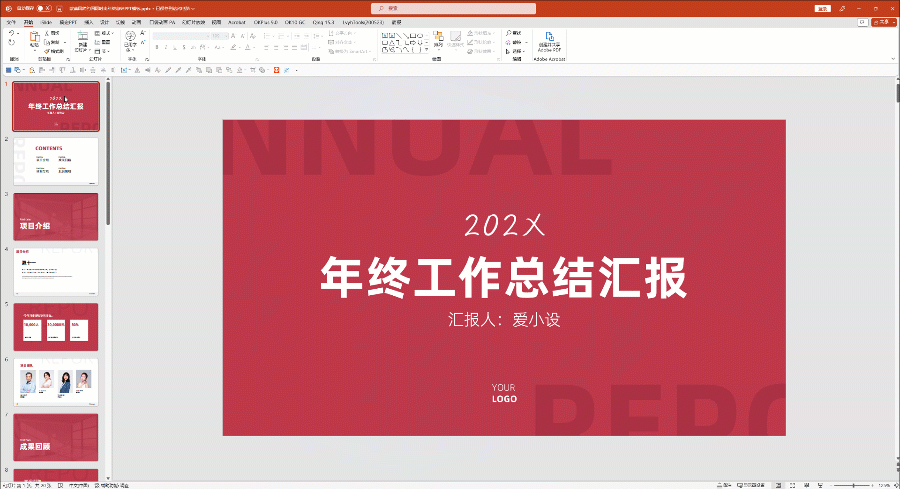900x489 pixels.
Task: Click the pen icon in title bar
Action: click(842, 9)
